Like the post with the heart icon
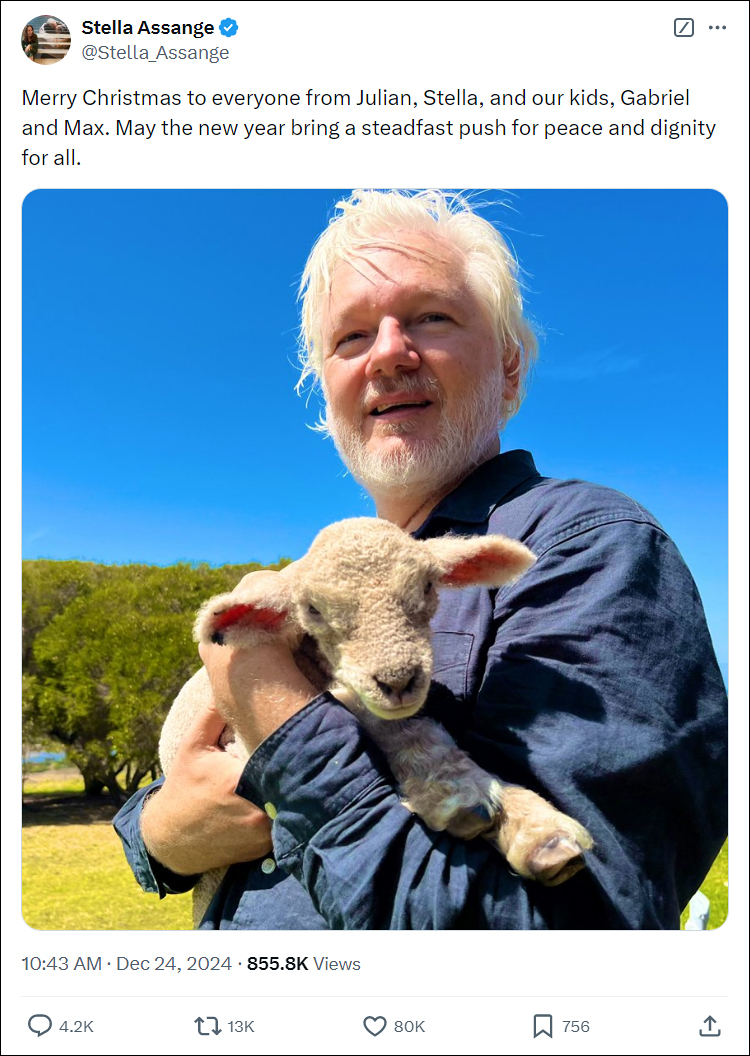Screen dimensions: 750x1056 tap(374, 1026)
